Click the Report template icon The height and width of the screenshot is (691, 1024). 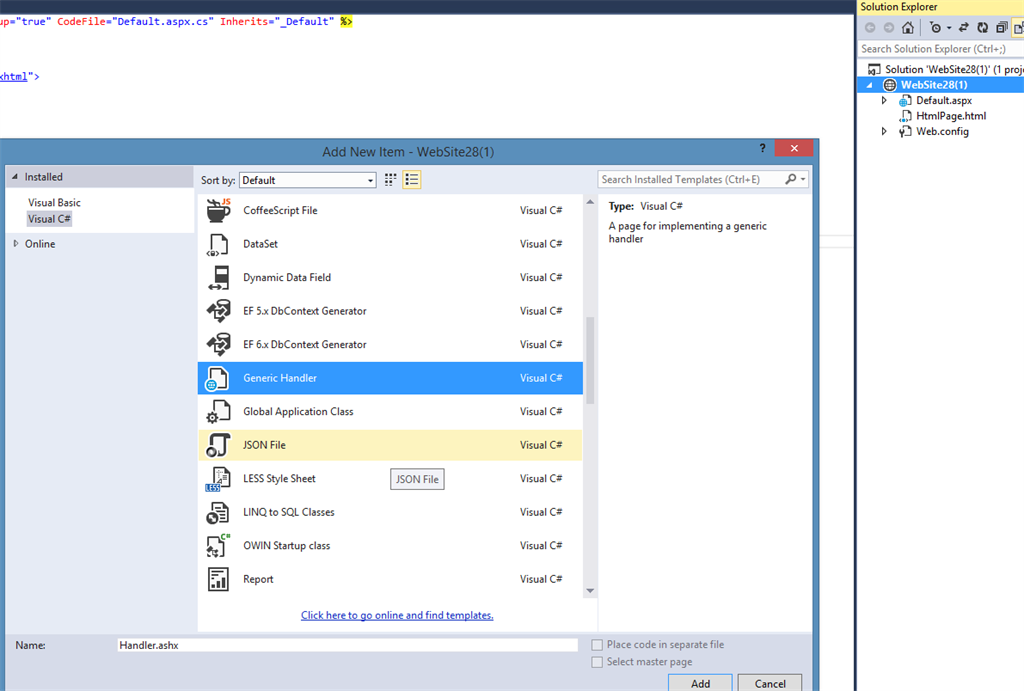(218, 579)
